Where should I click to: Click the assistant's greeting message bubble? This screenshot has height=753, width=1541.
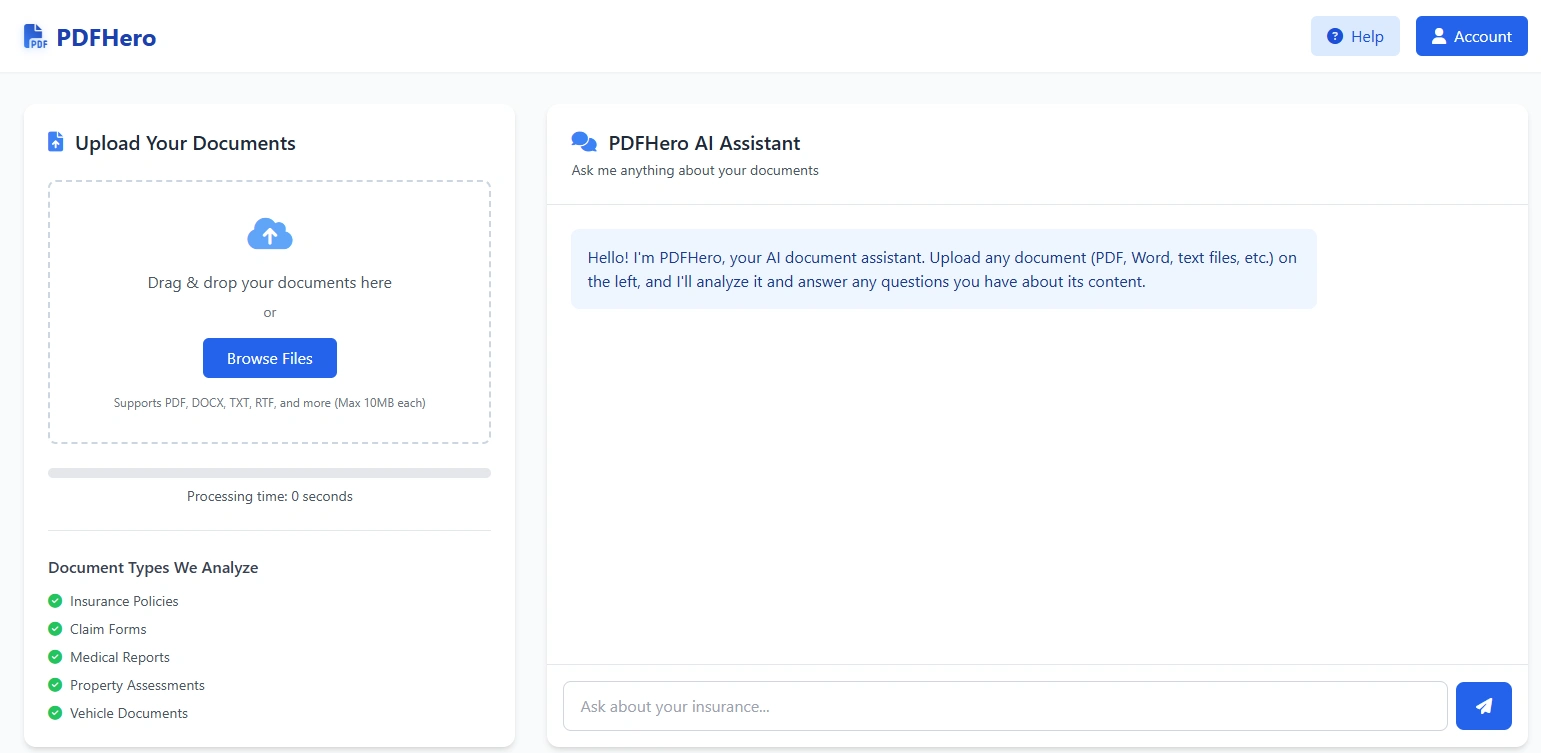click(x=943, y=269)
